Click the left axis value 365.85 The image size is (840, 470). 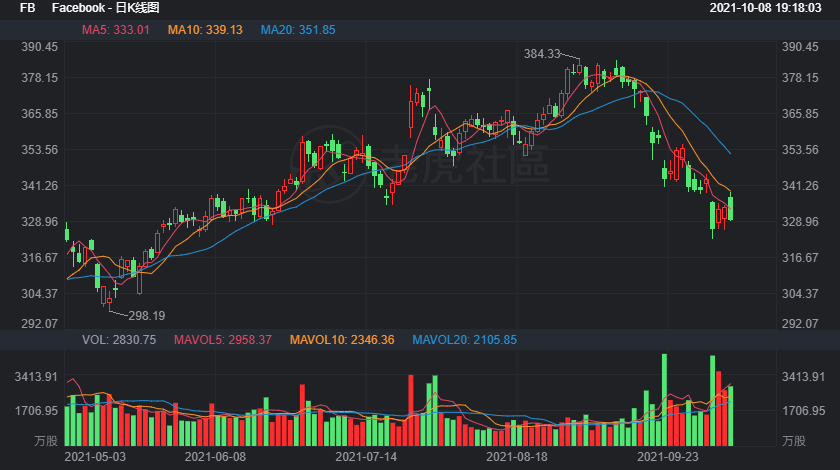pyautogui.click(x=40, y=114)
